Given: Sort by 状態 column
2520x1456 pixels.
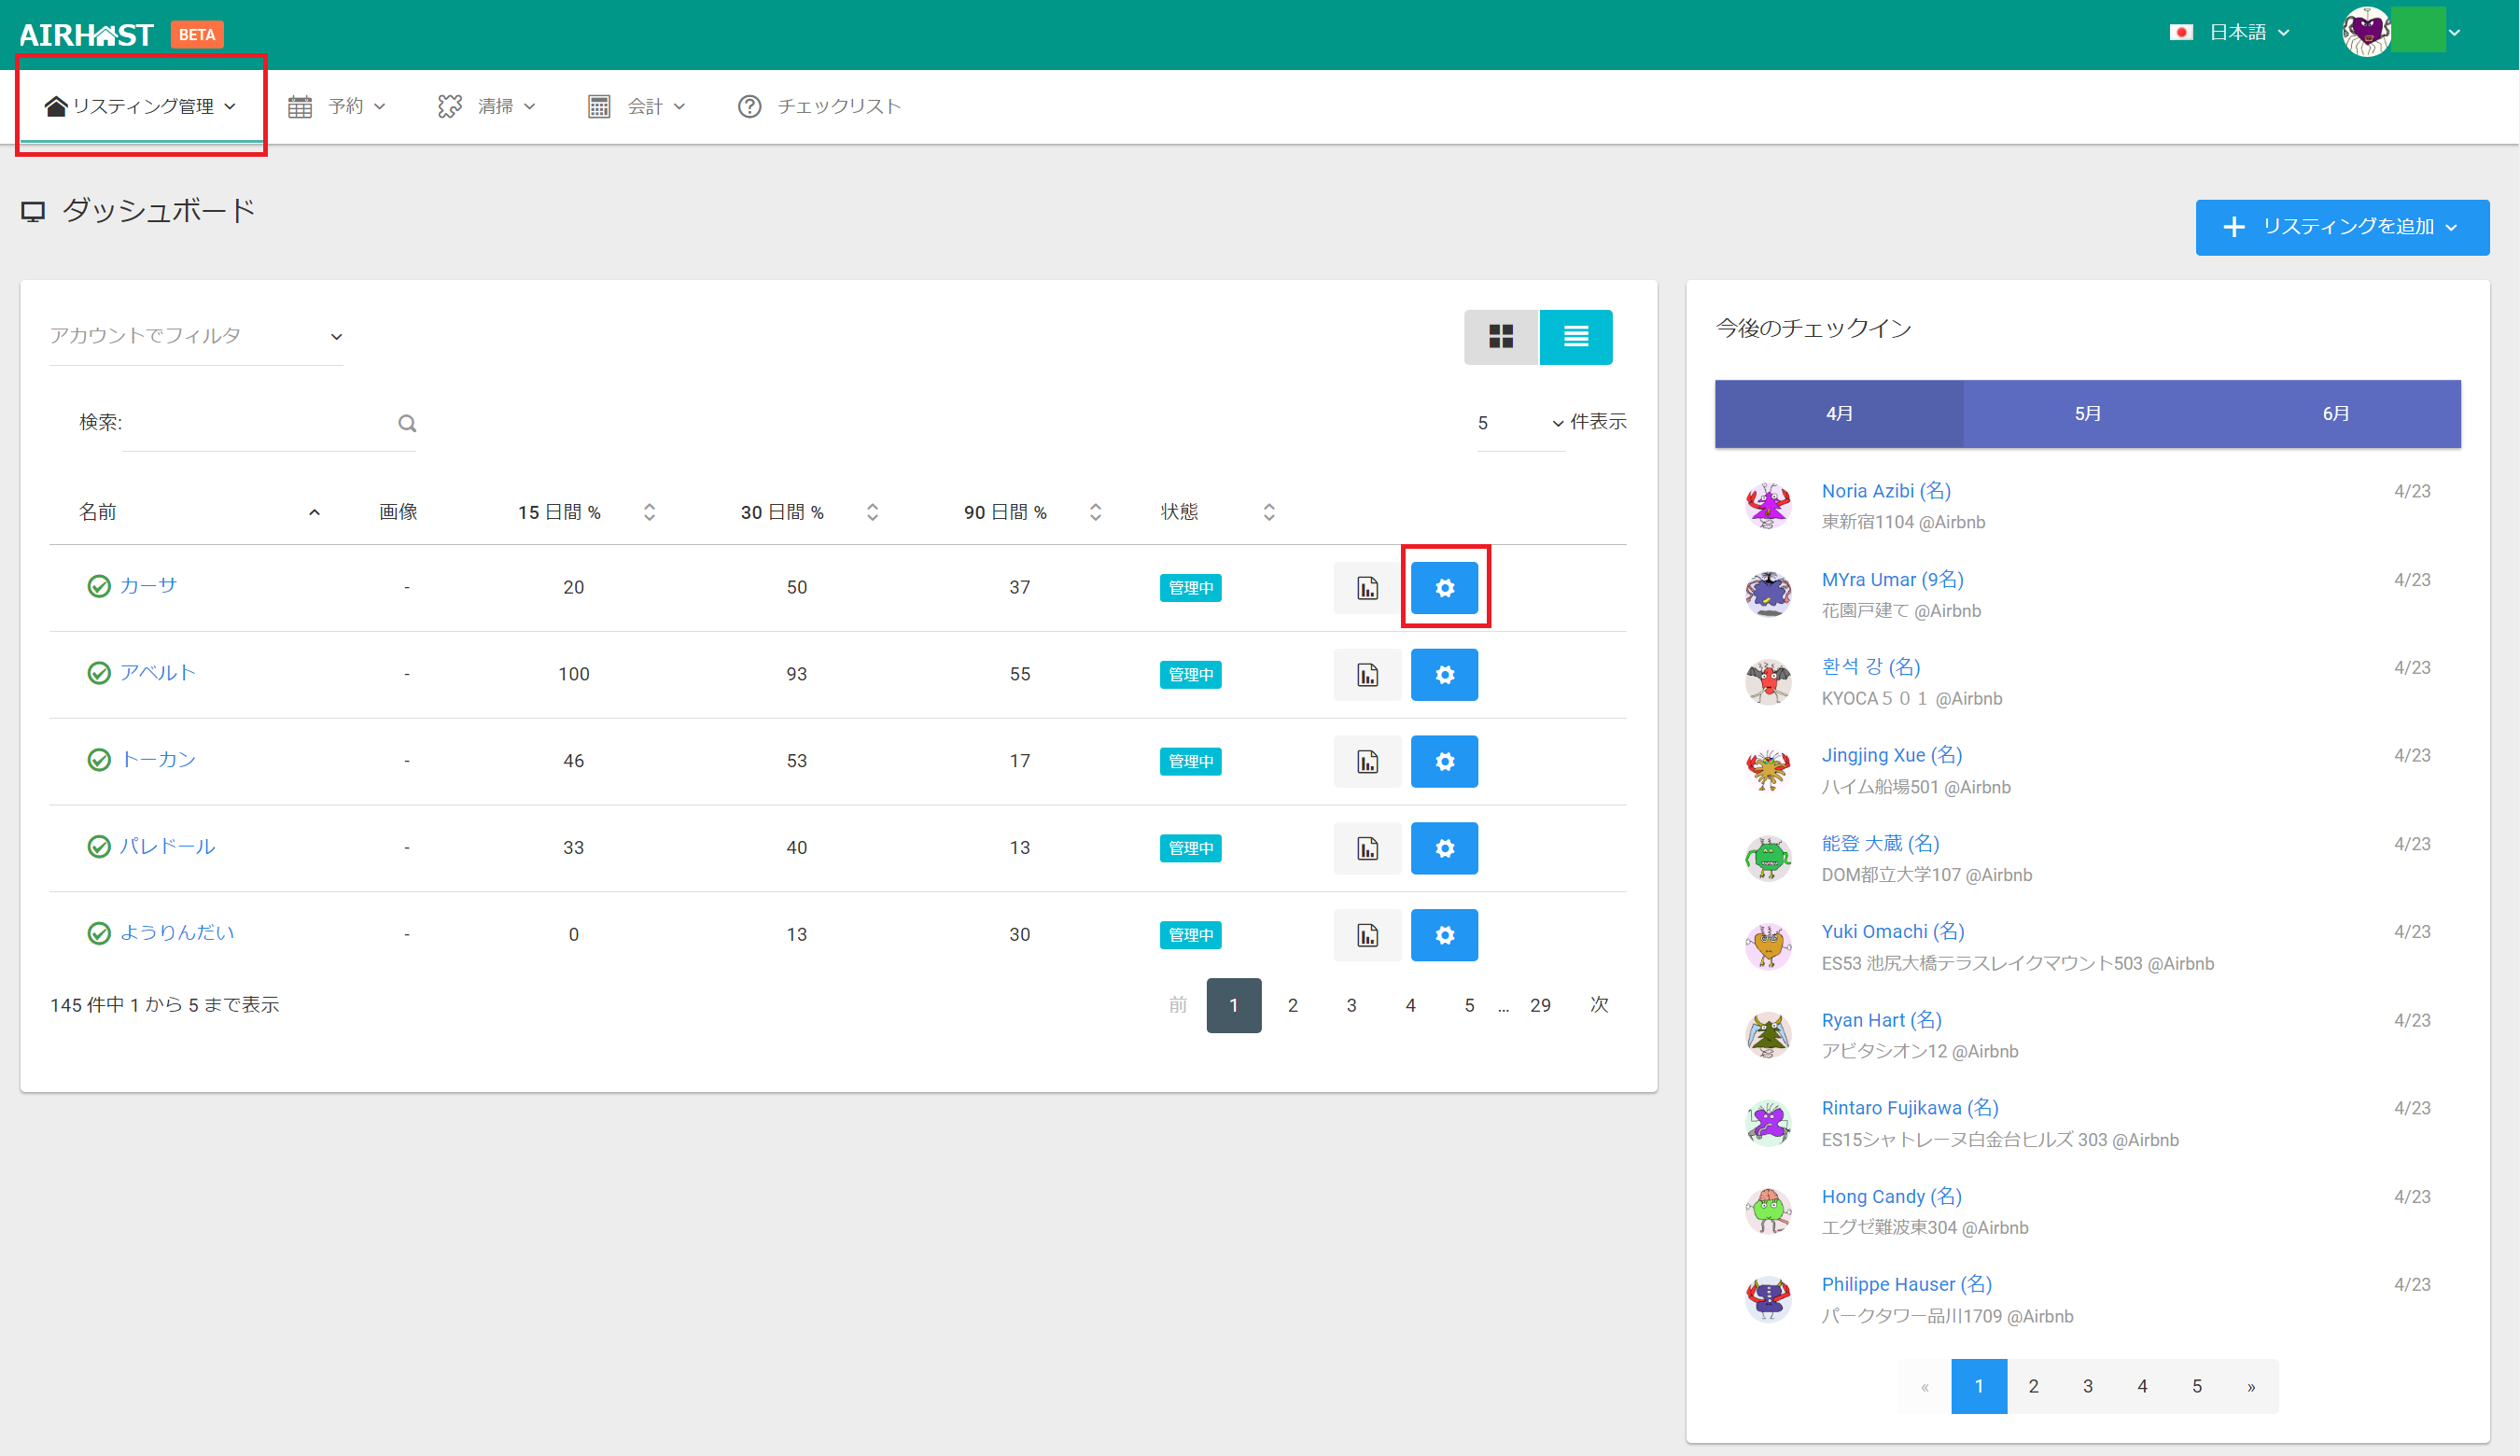Looking at the screenshot, I should pos(1268,513).
